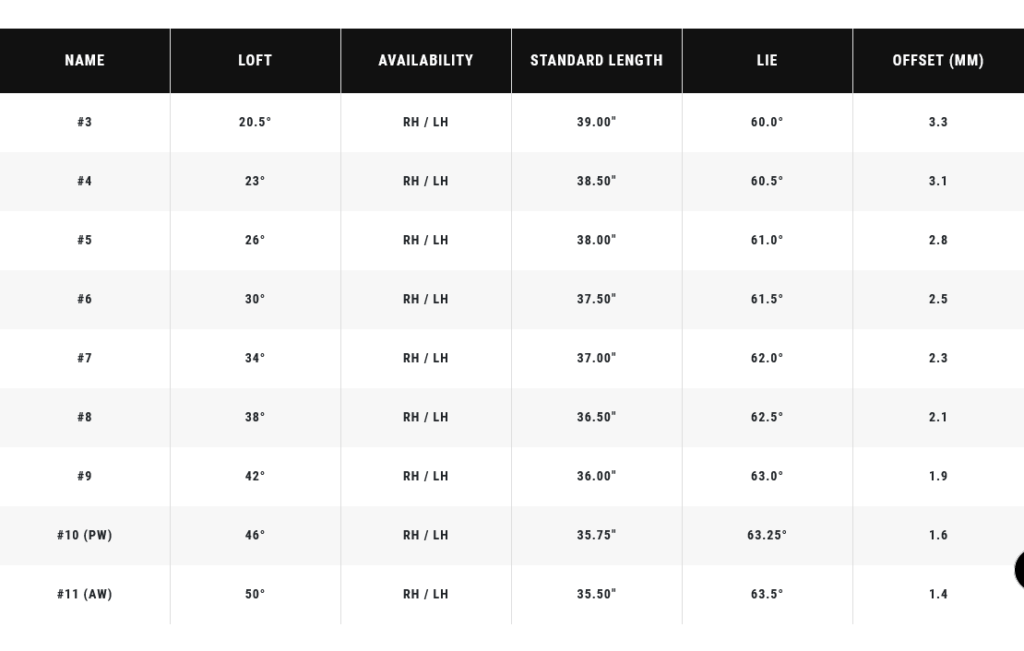Click the 30° loft for #6
This screenshot has width=1024, height=651.
point(255,299)
